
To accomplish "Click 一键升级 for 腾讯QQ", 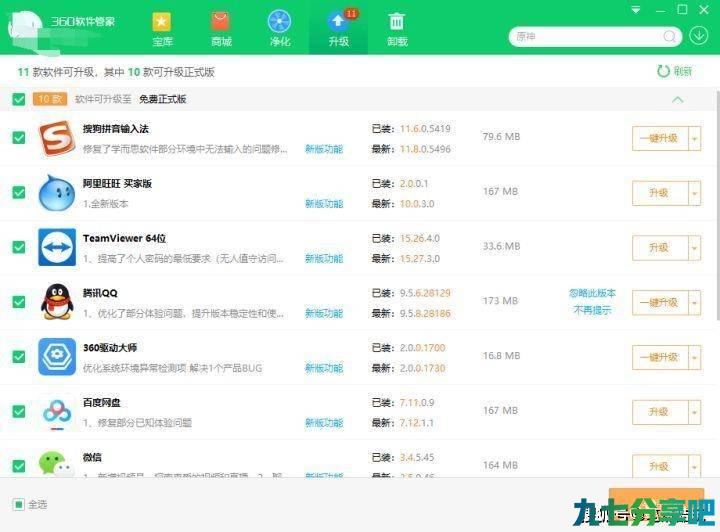I will coord(660,302).
